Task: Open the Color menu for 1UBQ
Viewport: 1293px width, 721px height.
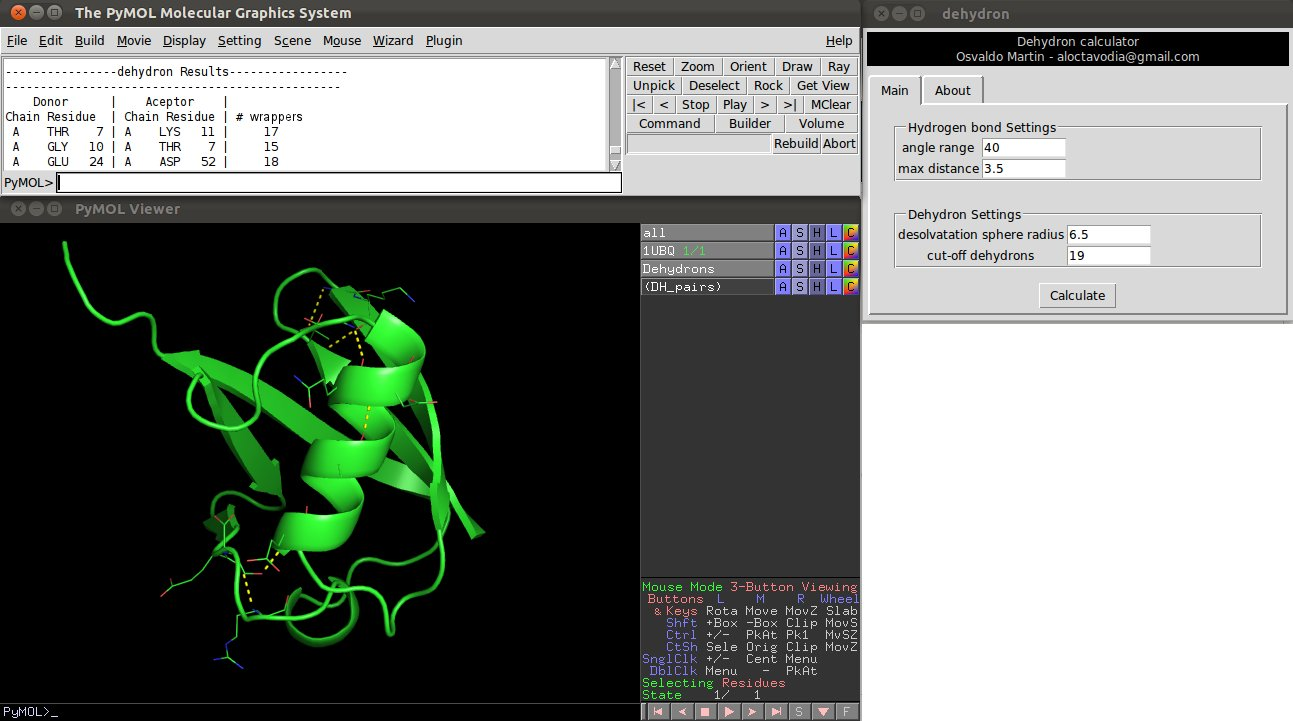Action: tap(850, 251)
